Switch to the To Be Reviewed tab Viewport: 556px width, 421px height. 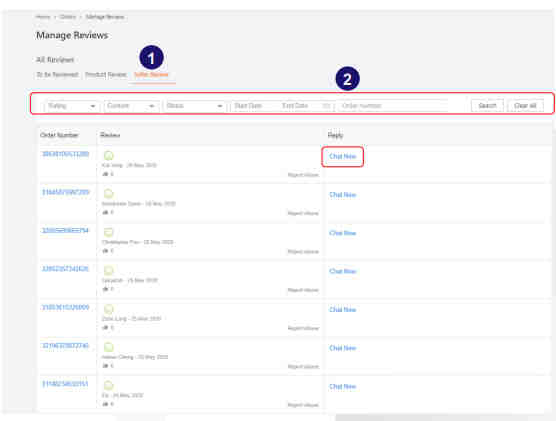point(57,74)
